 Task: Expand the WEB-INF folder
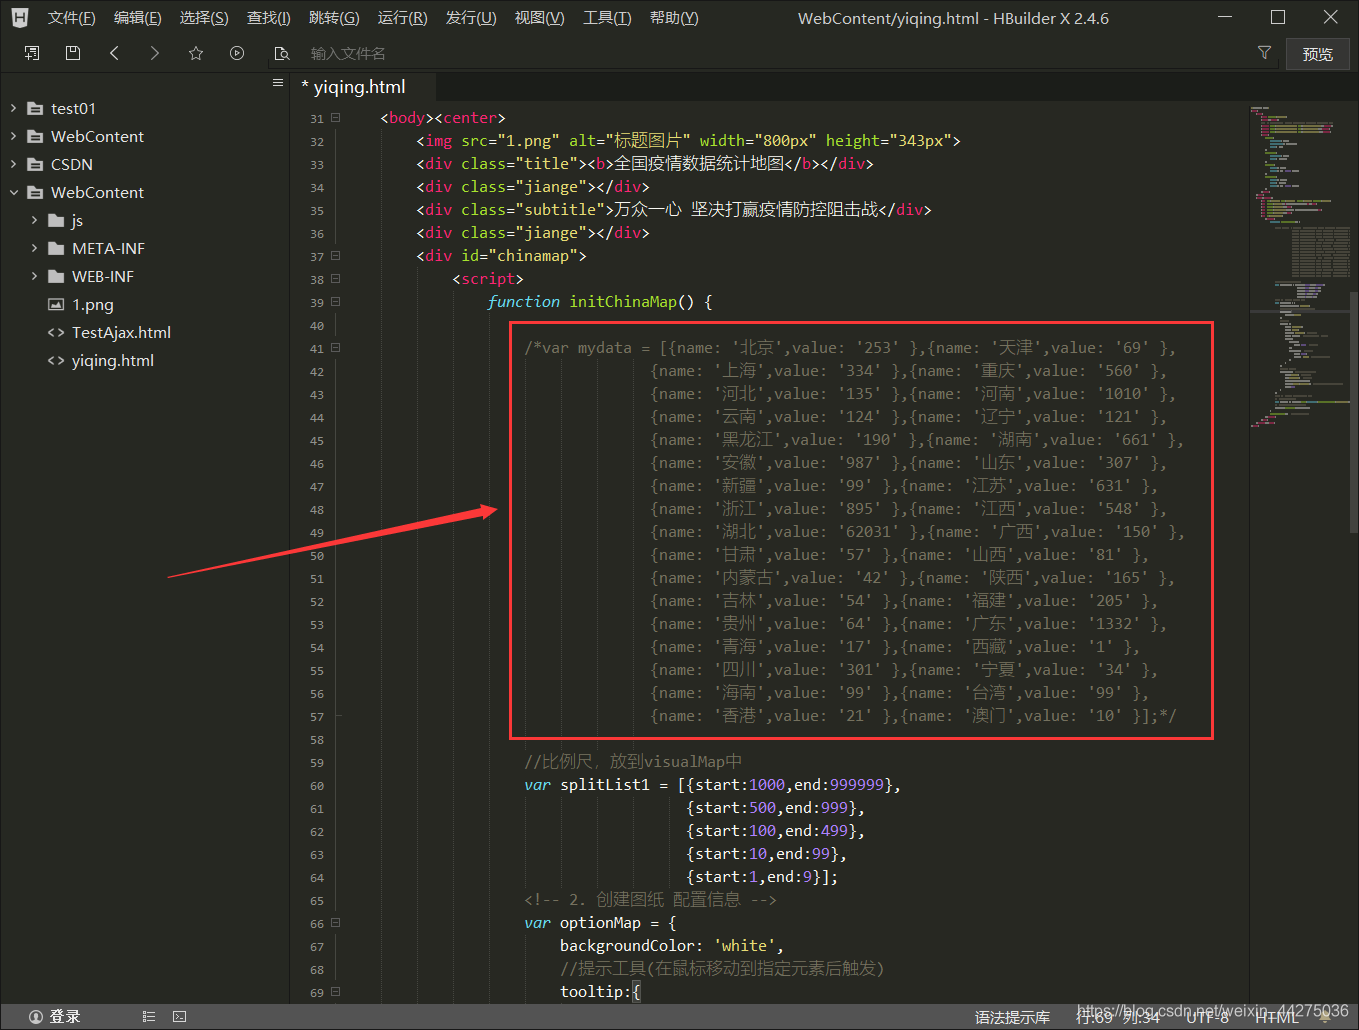pos(34,276)
